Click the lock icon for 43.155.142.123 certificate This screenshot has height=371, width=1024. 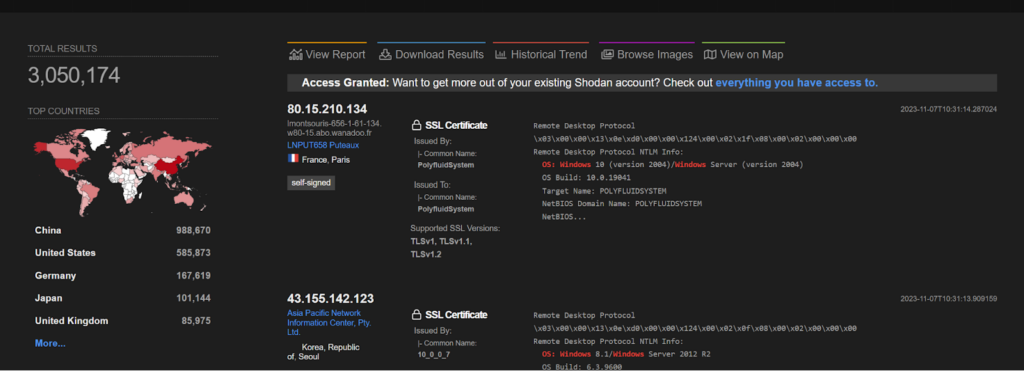(416, 315)
